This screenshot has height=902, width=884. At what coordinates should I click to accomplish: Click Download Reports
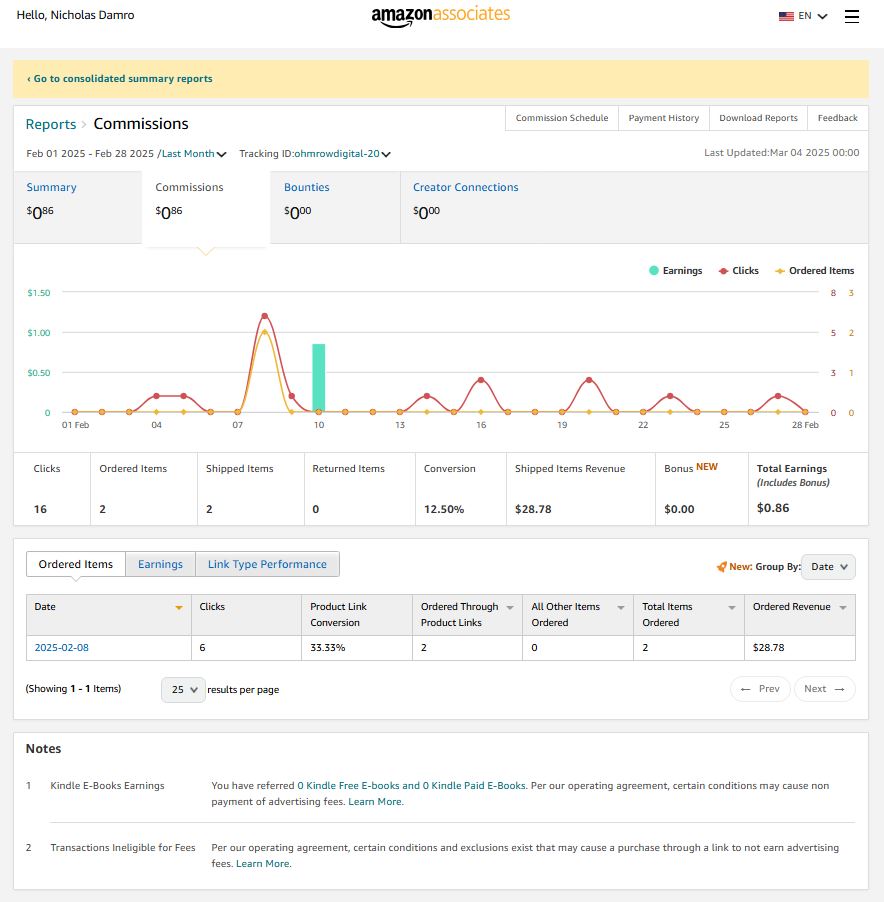[758, 118]
